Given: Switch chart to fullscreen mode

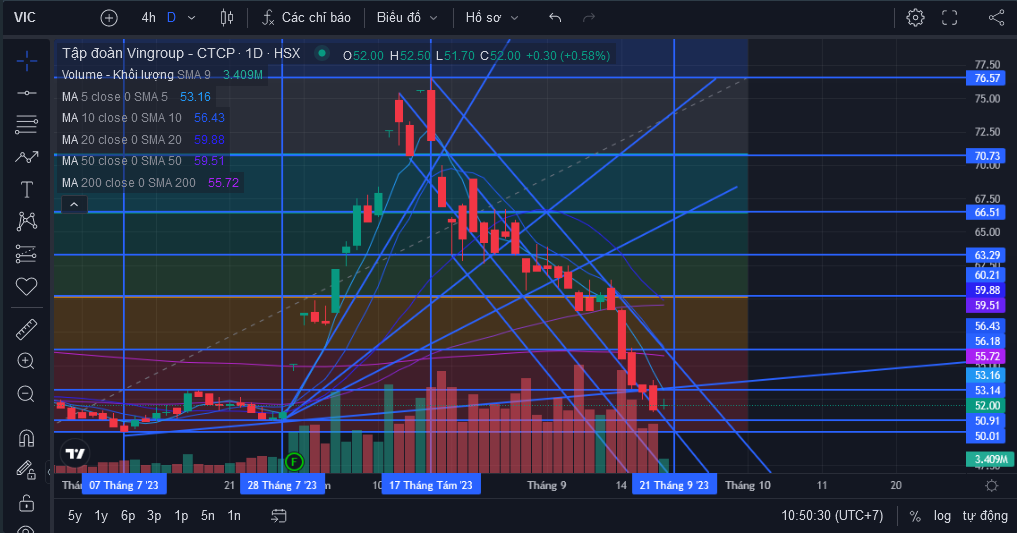Looking at the screenshot, I should pos(950,18).
